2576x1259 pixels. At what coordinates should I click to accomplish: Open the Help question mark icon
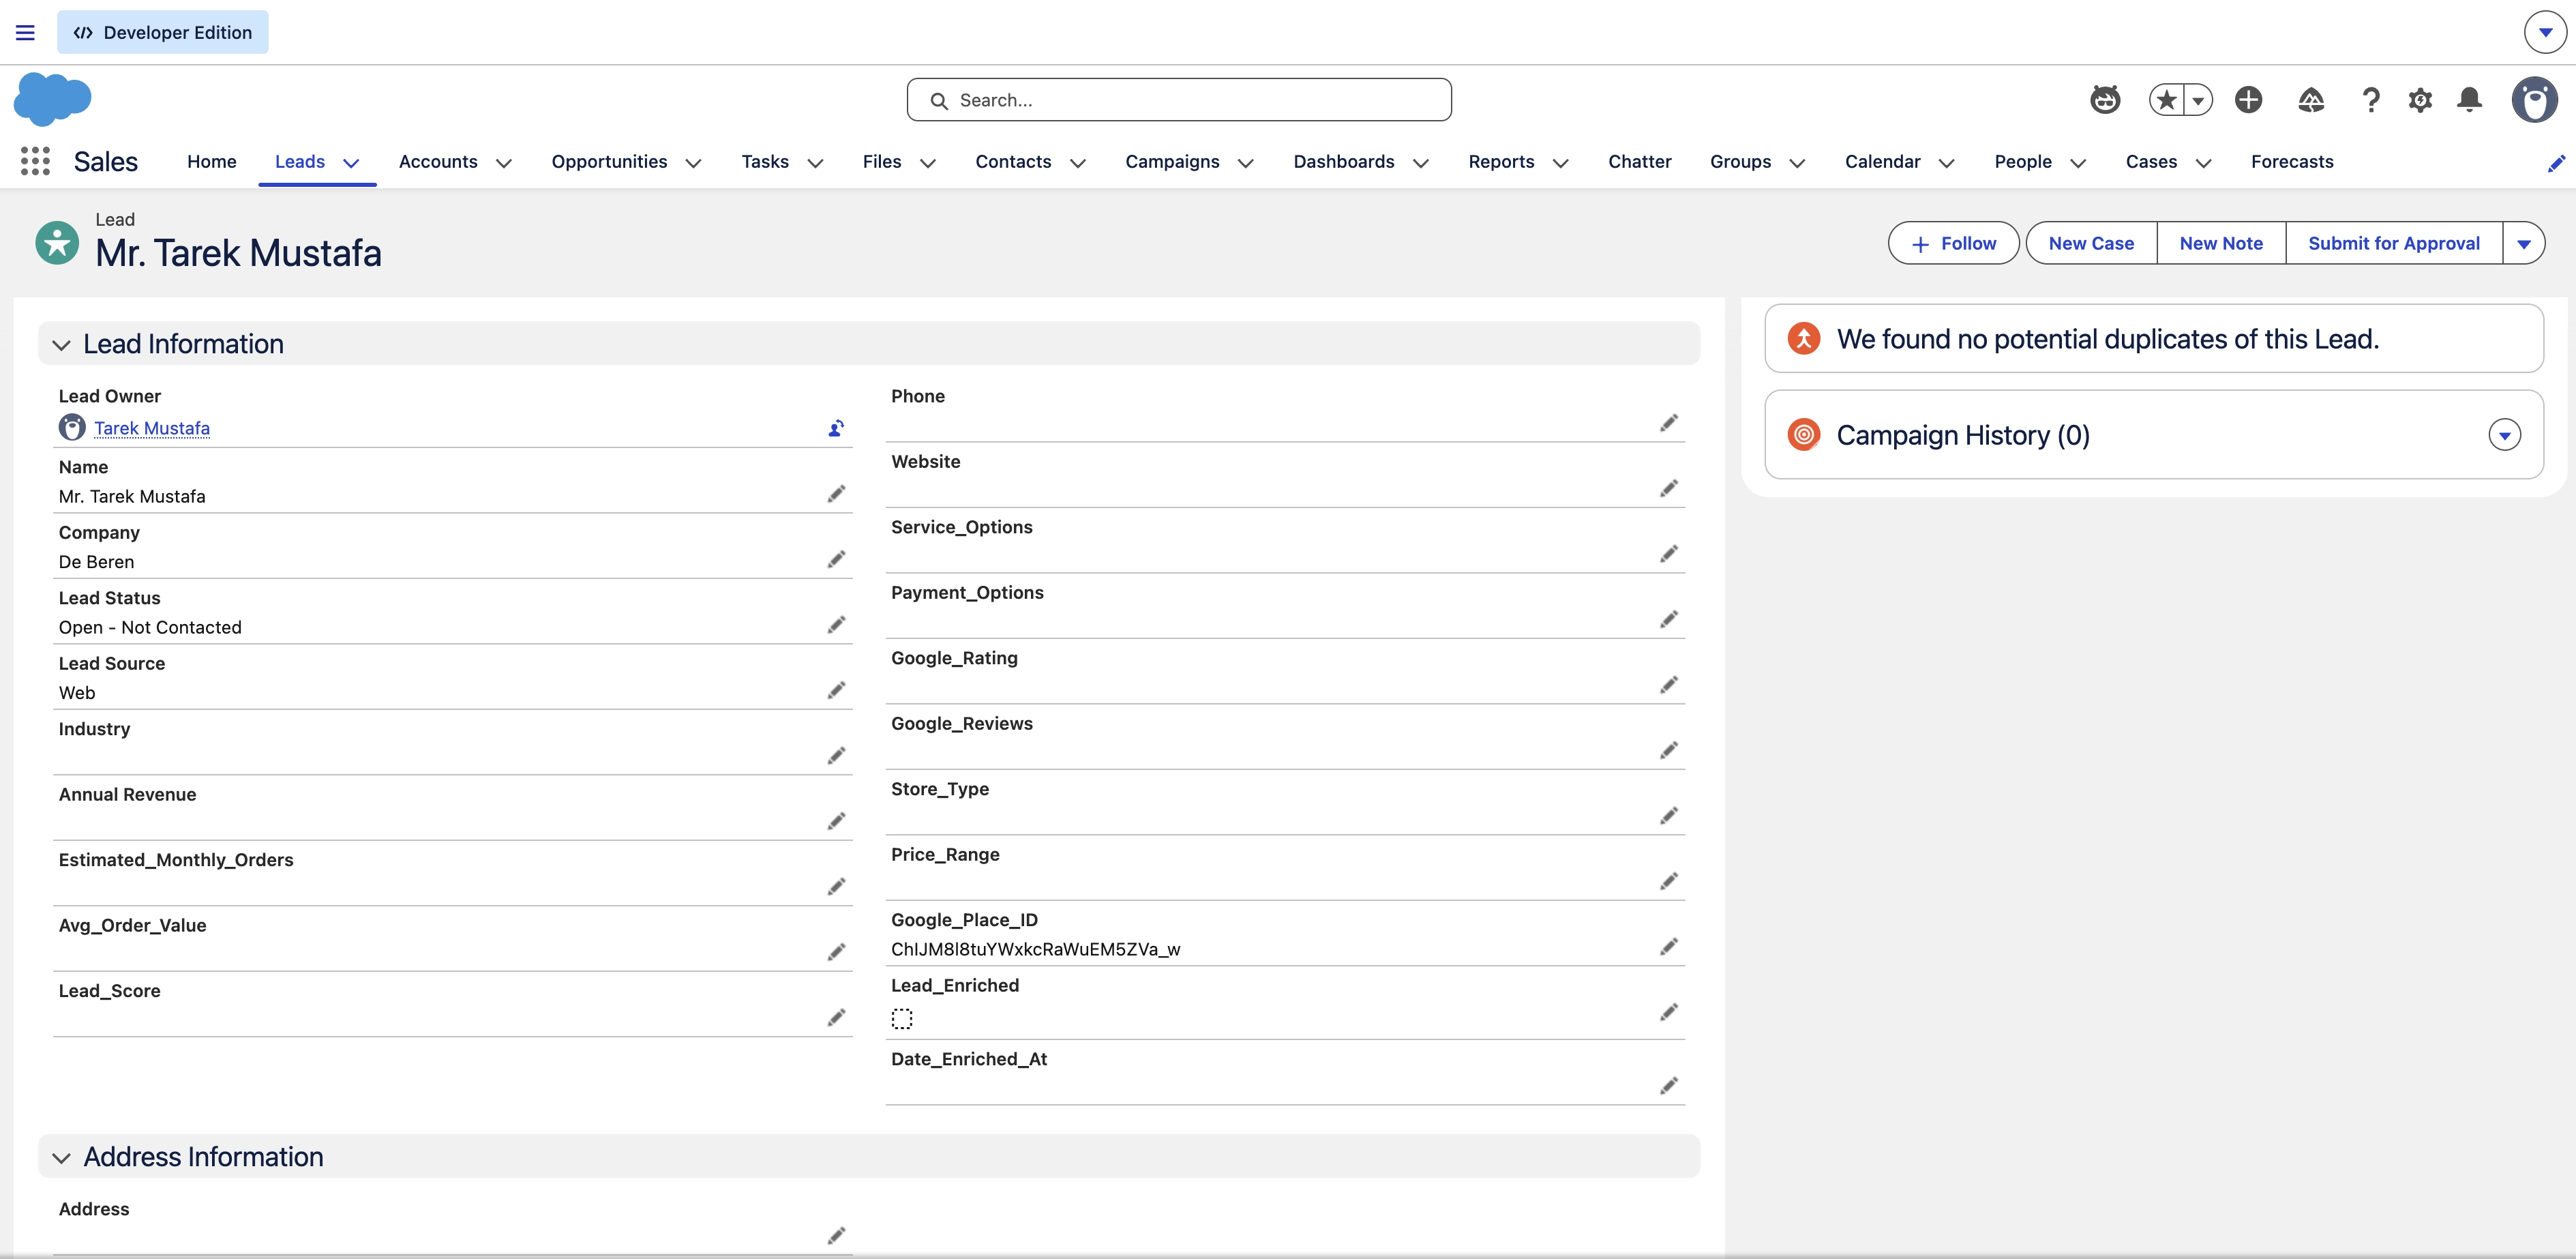[2371, 100]
